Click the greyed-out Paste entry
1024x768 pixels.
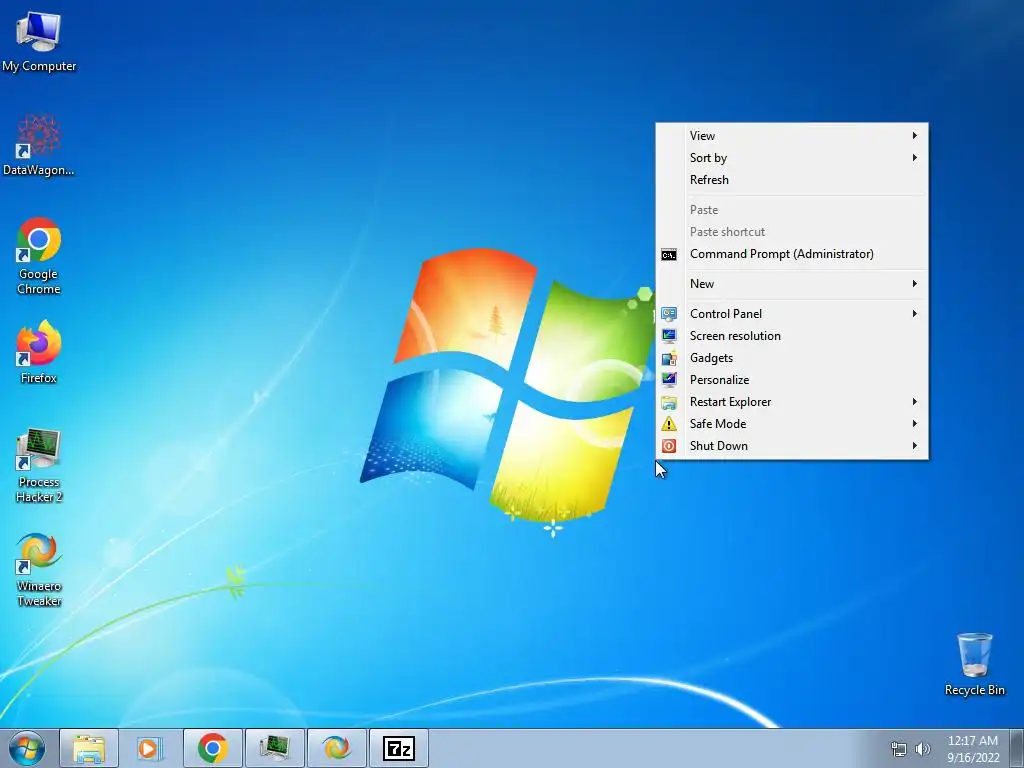pos(792,210)
